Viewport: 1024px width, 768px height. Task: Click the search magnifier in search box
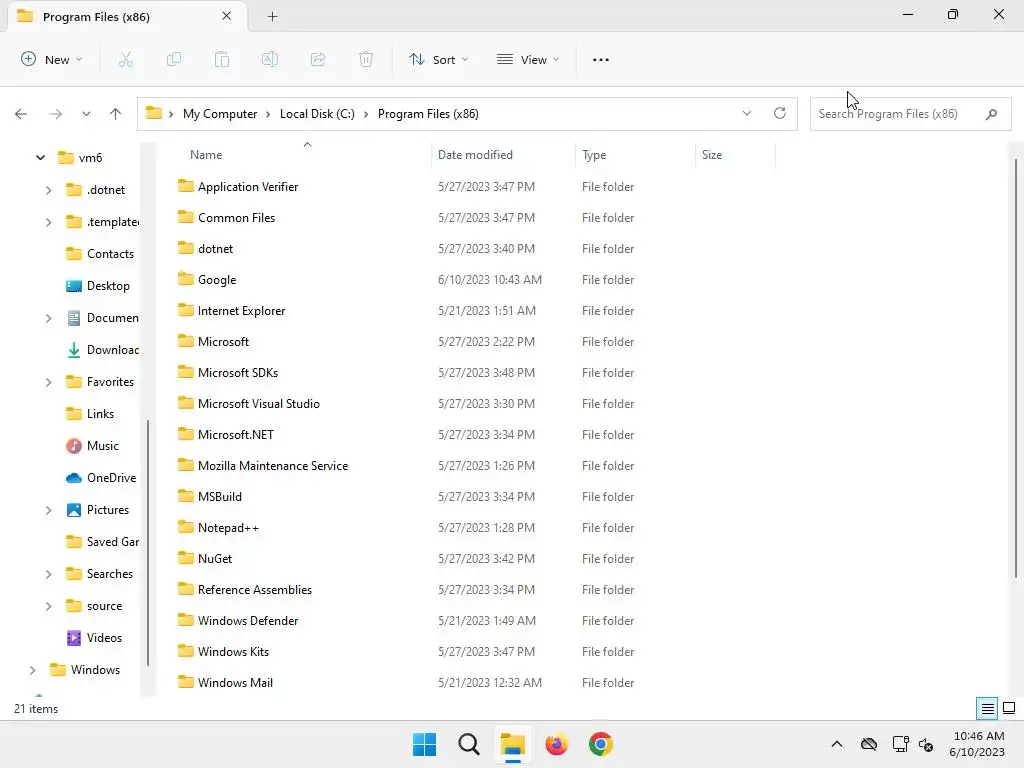[991, 114]
